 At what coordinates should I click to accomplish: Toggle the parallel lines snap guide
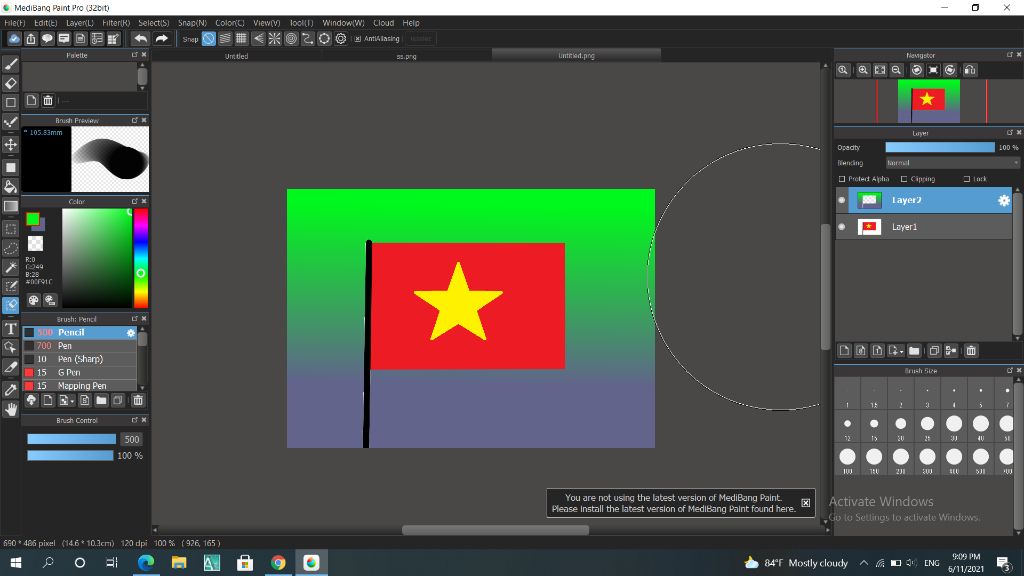225,39
